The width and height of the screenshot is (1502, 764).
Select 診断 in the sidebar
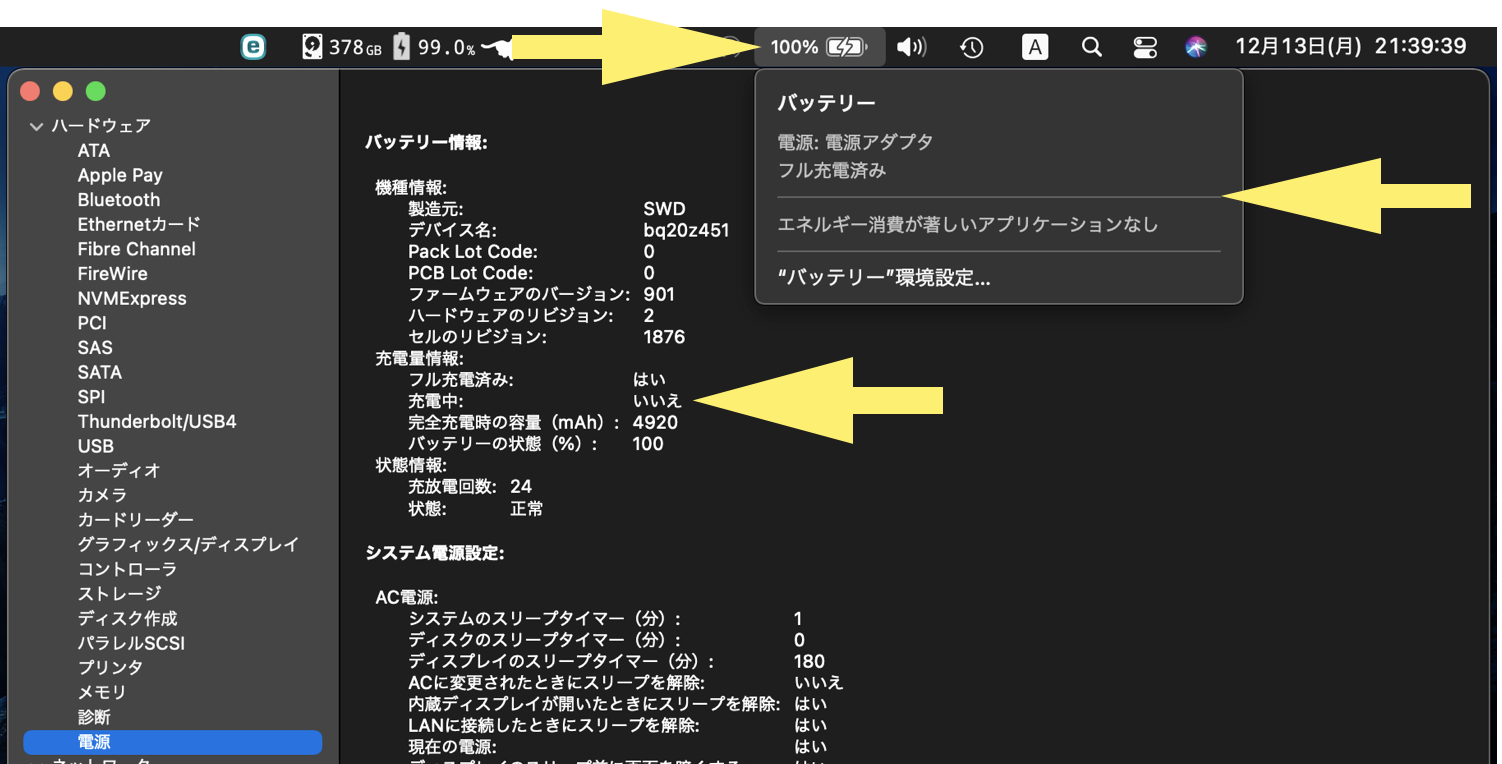pyautogui.click(x=94, y=717)
